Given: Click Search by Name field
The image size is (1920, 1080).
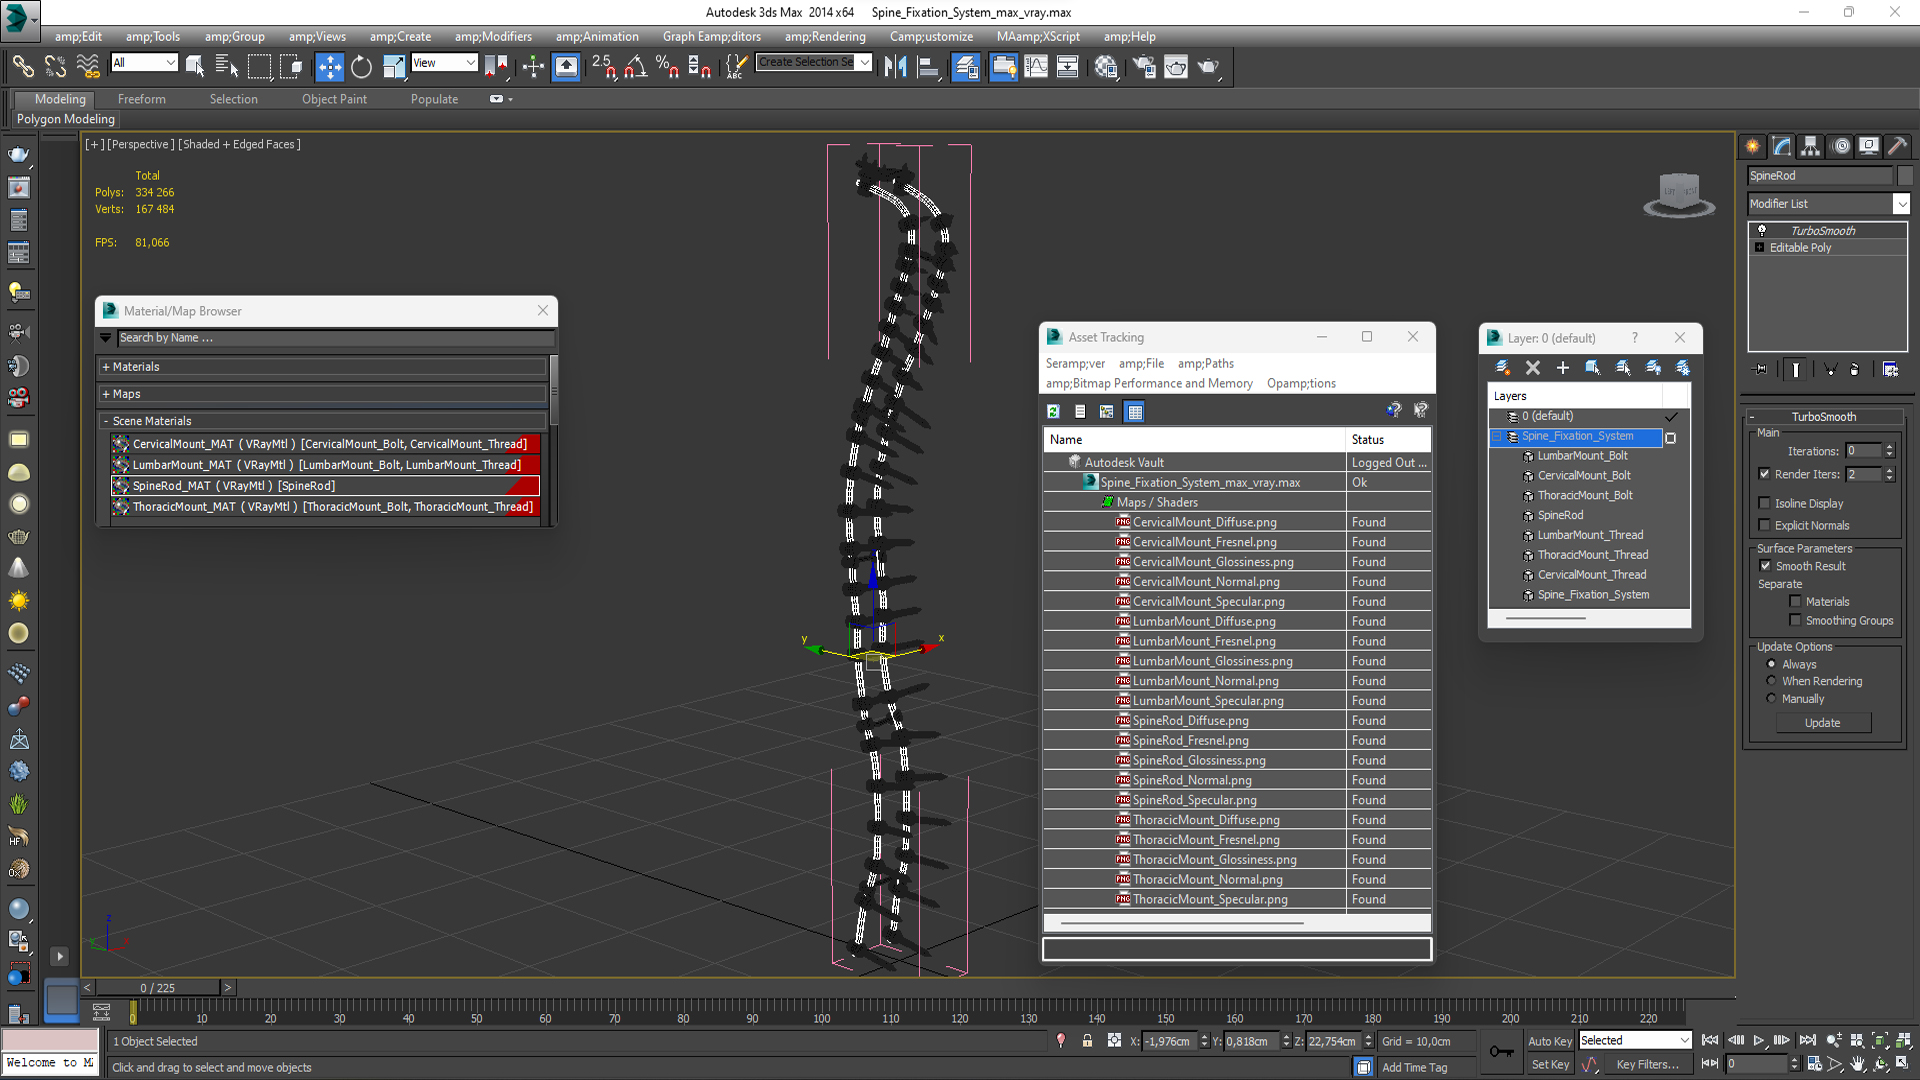Looking at the screenshot, I should (335, 338).
